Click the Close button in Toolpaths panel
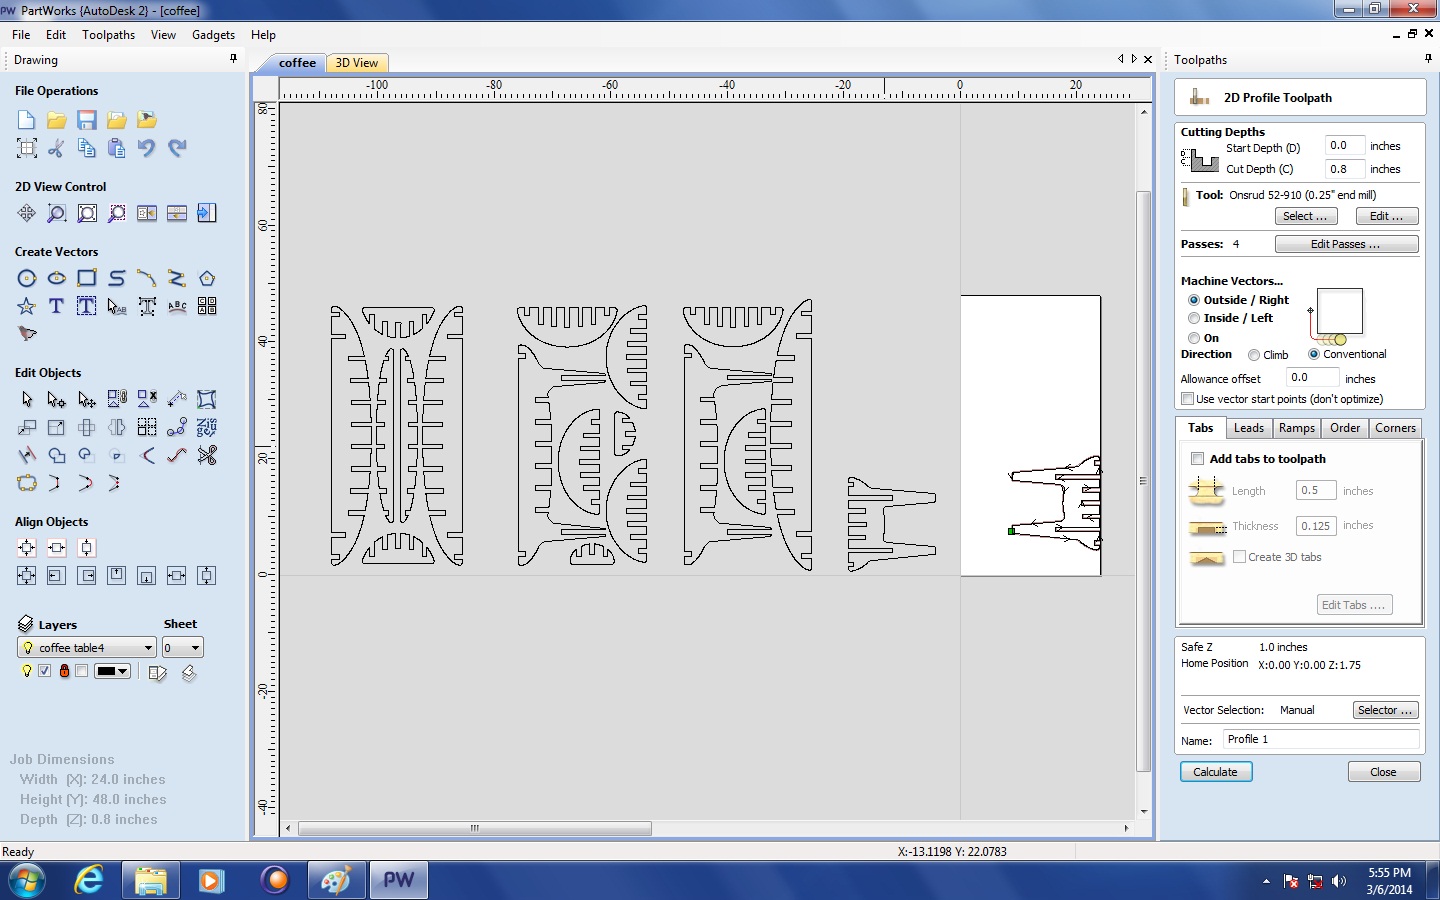Image resolution: width=1440 pixels, height=900 pixels. (x=1383, y=772)
